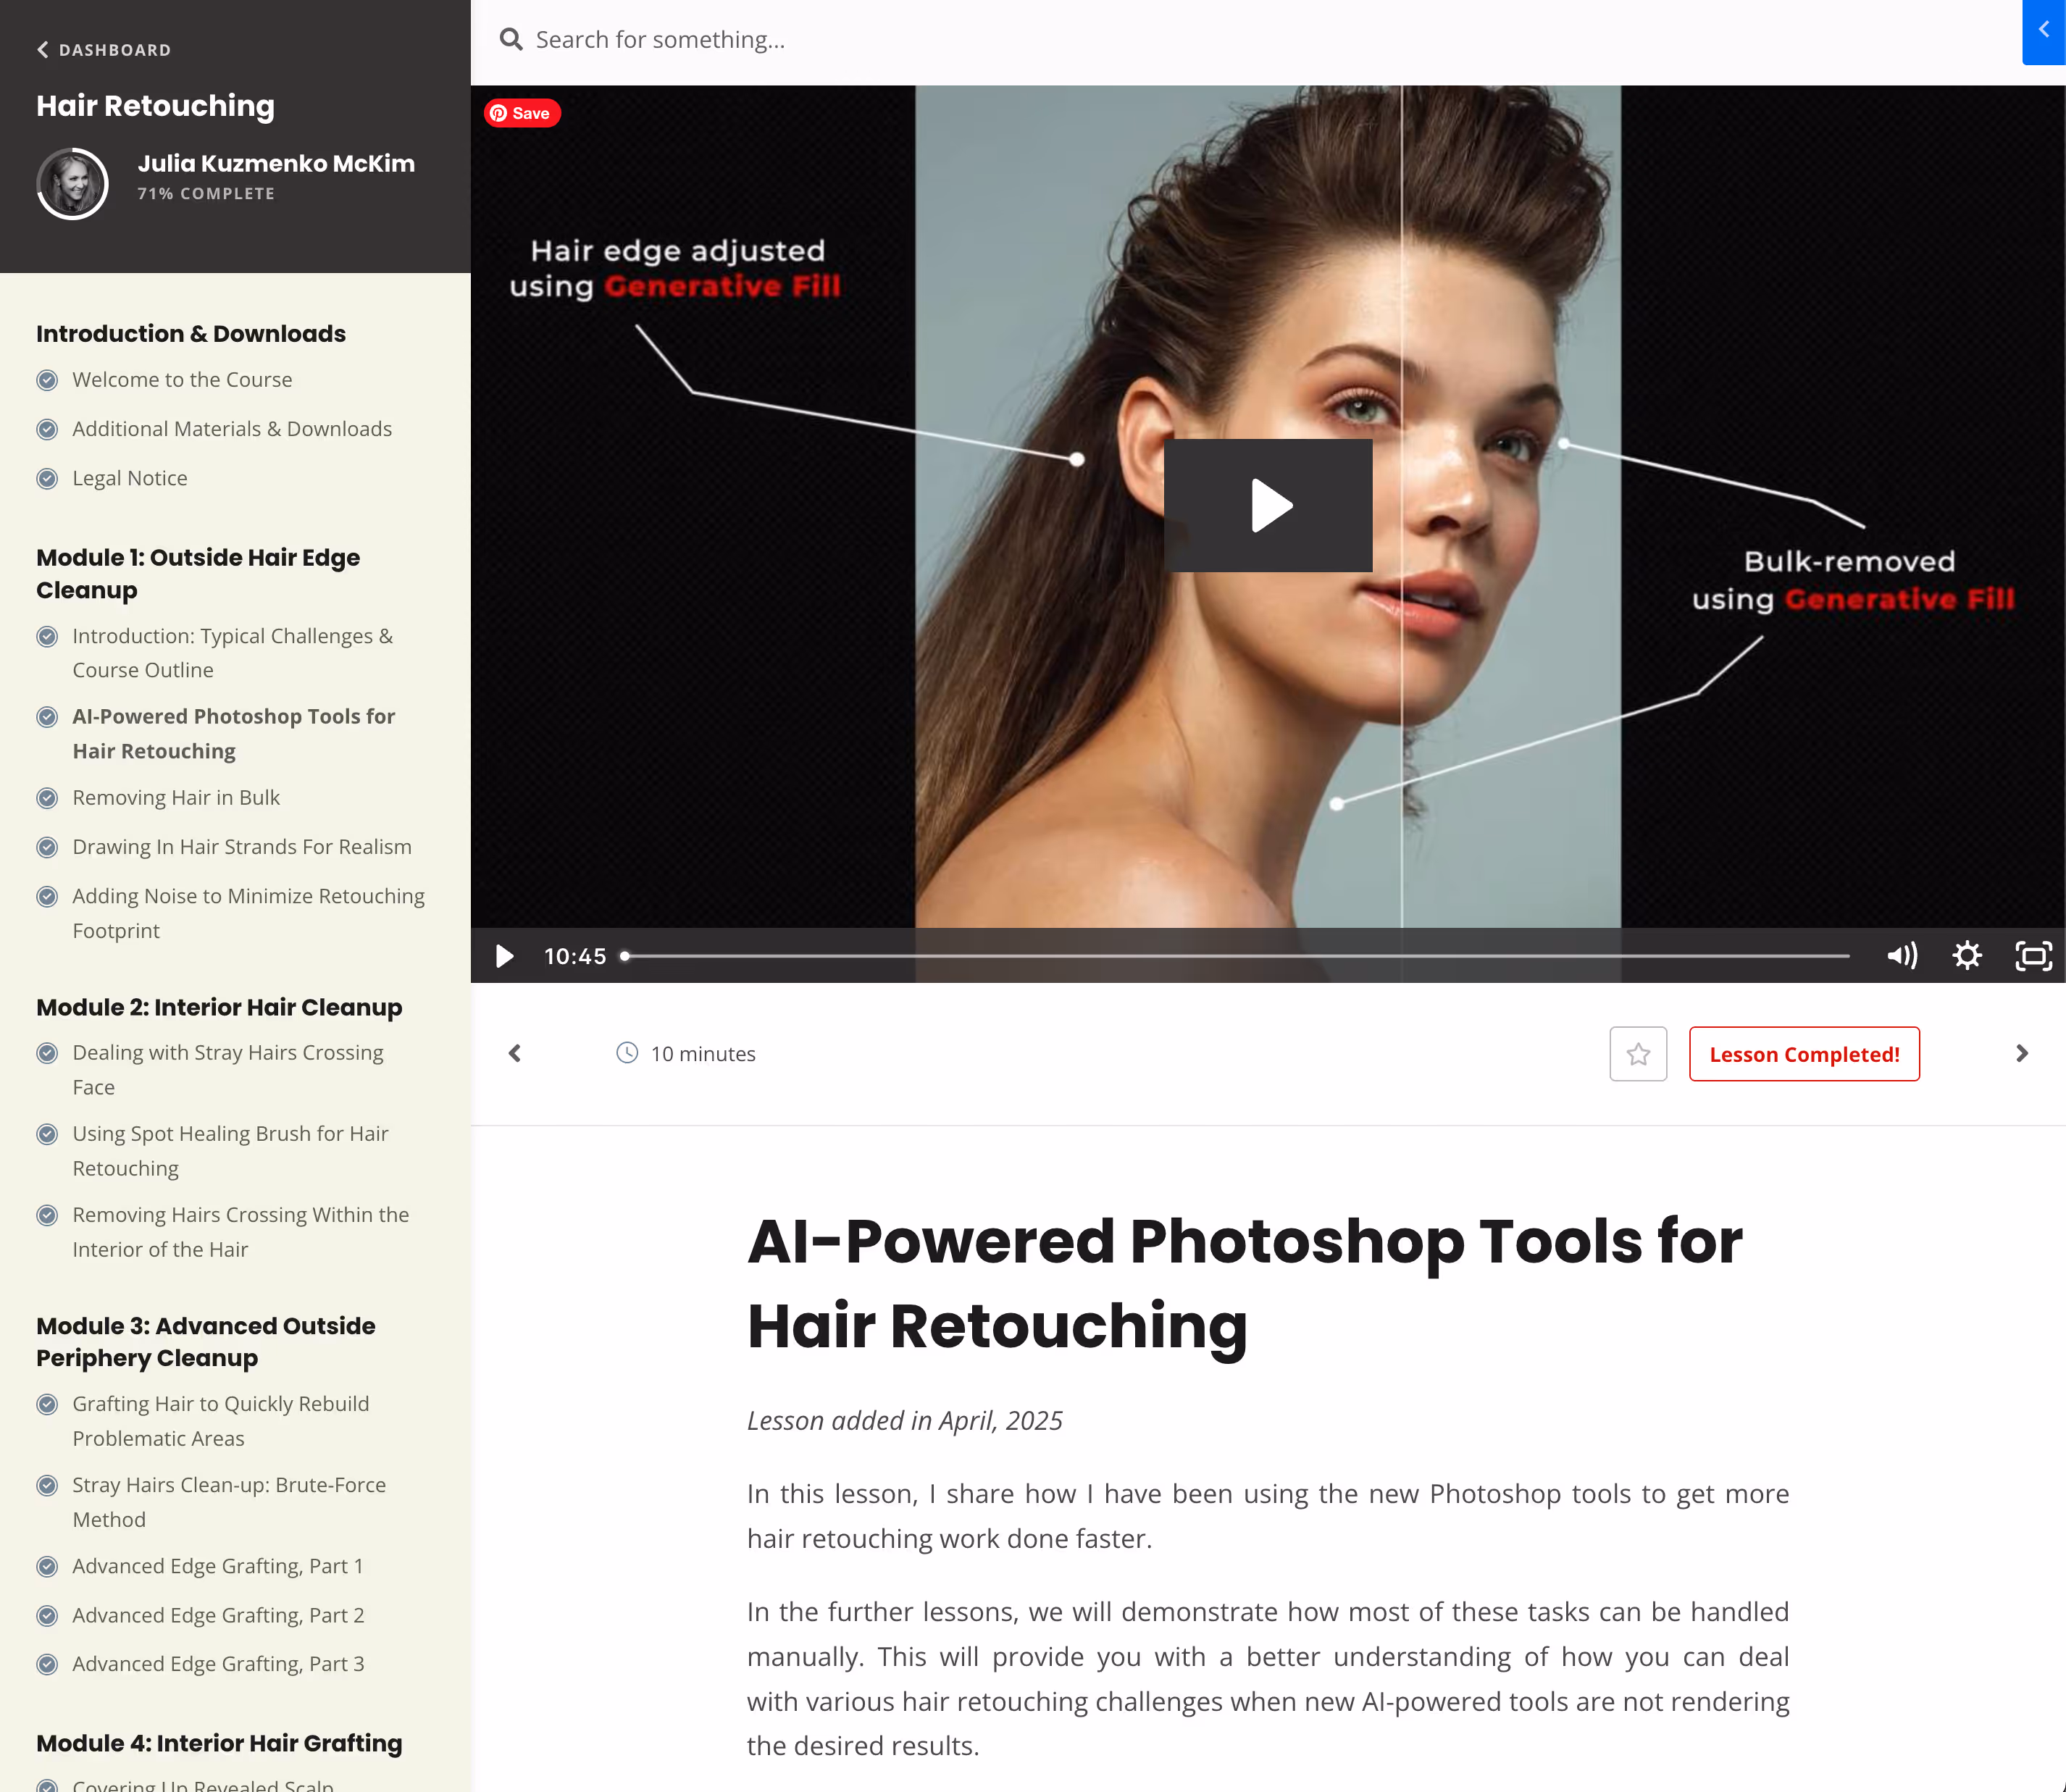Enter fullscreen video mode
This screenshot has width=2066, height=1792.
(2033, 956)
